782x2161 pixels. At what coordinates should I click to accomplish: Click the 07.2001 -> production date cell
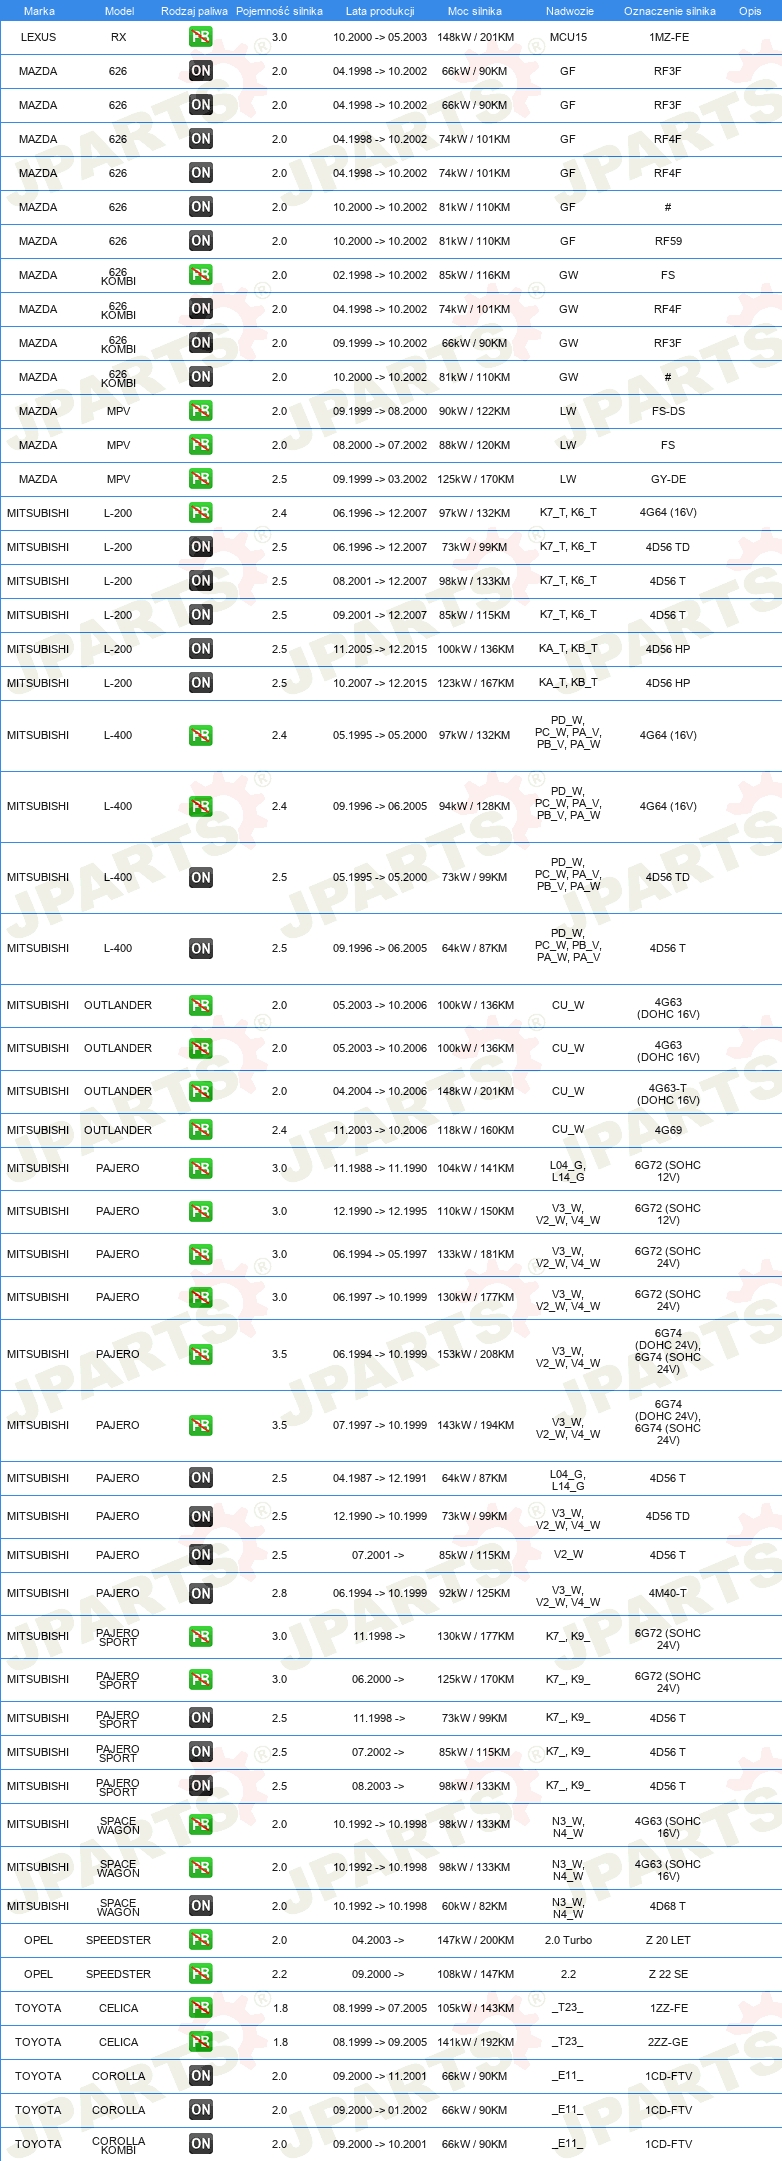click(378, 1555)
